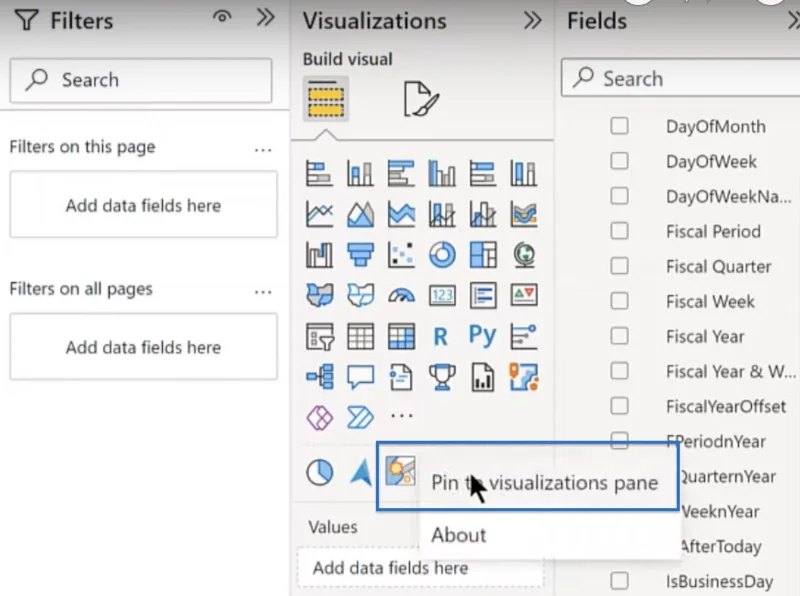
Task: Select the Card (123) visual
Action: [x=442, y=295]
